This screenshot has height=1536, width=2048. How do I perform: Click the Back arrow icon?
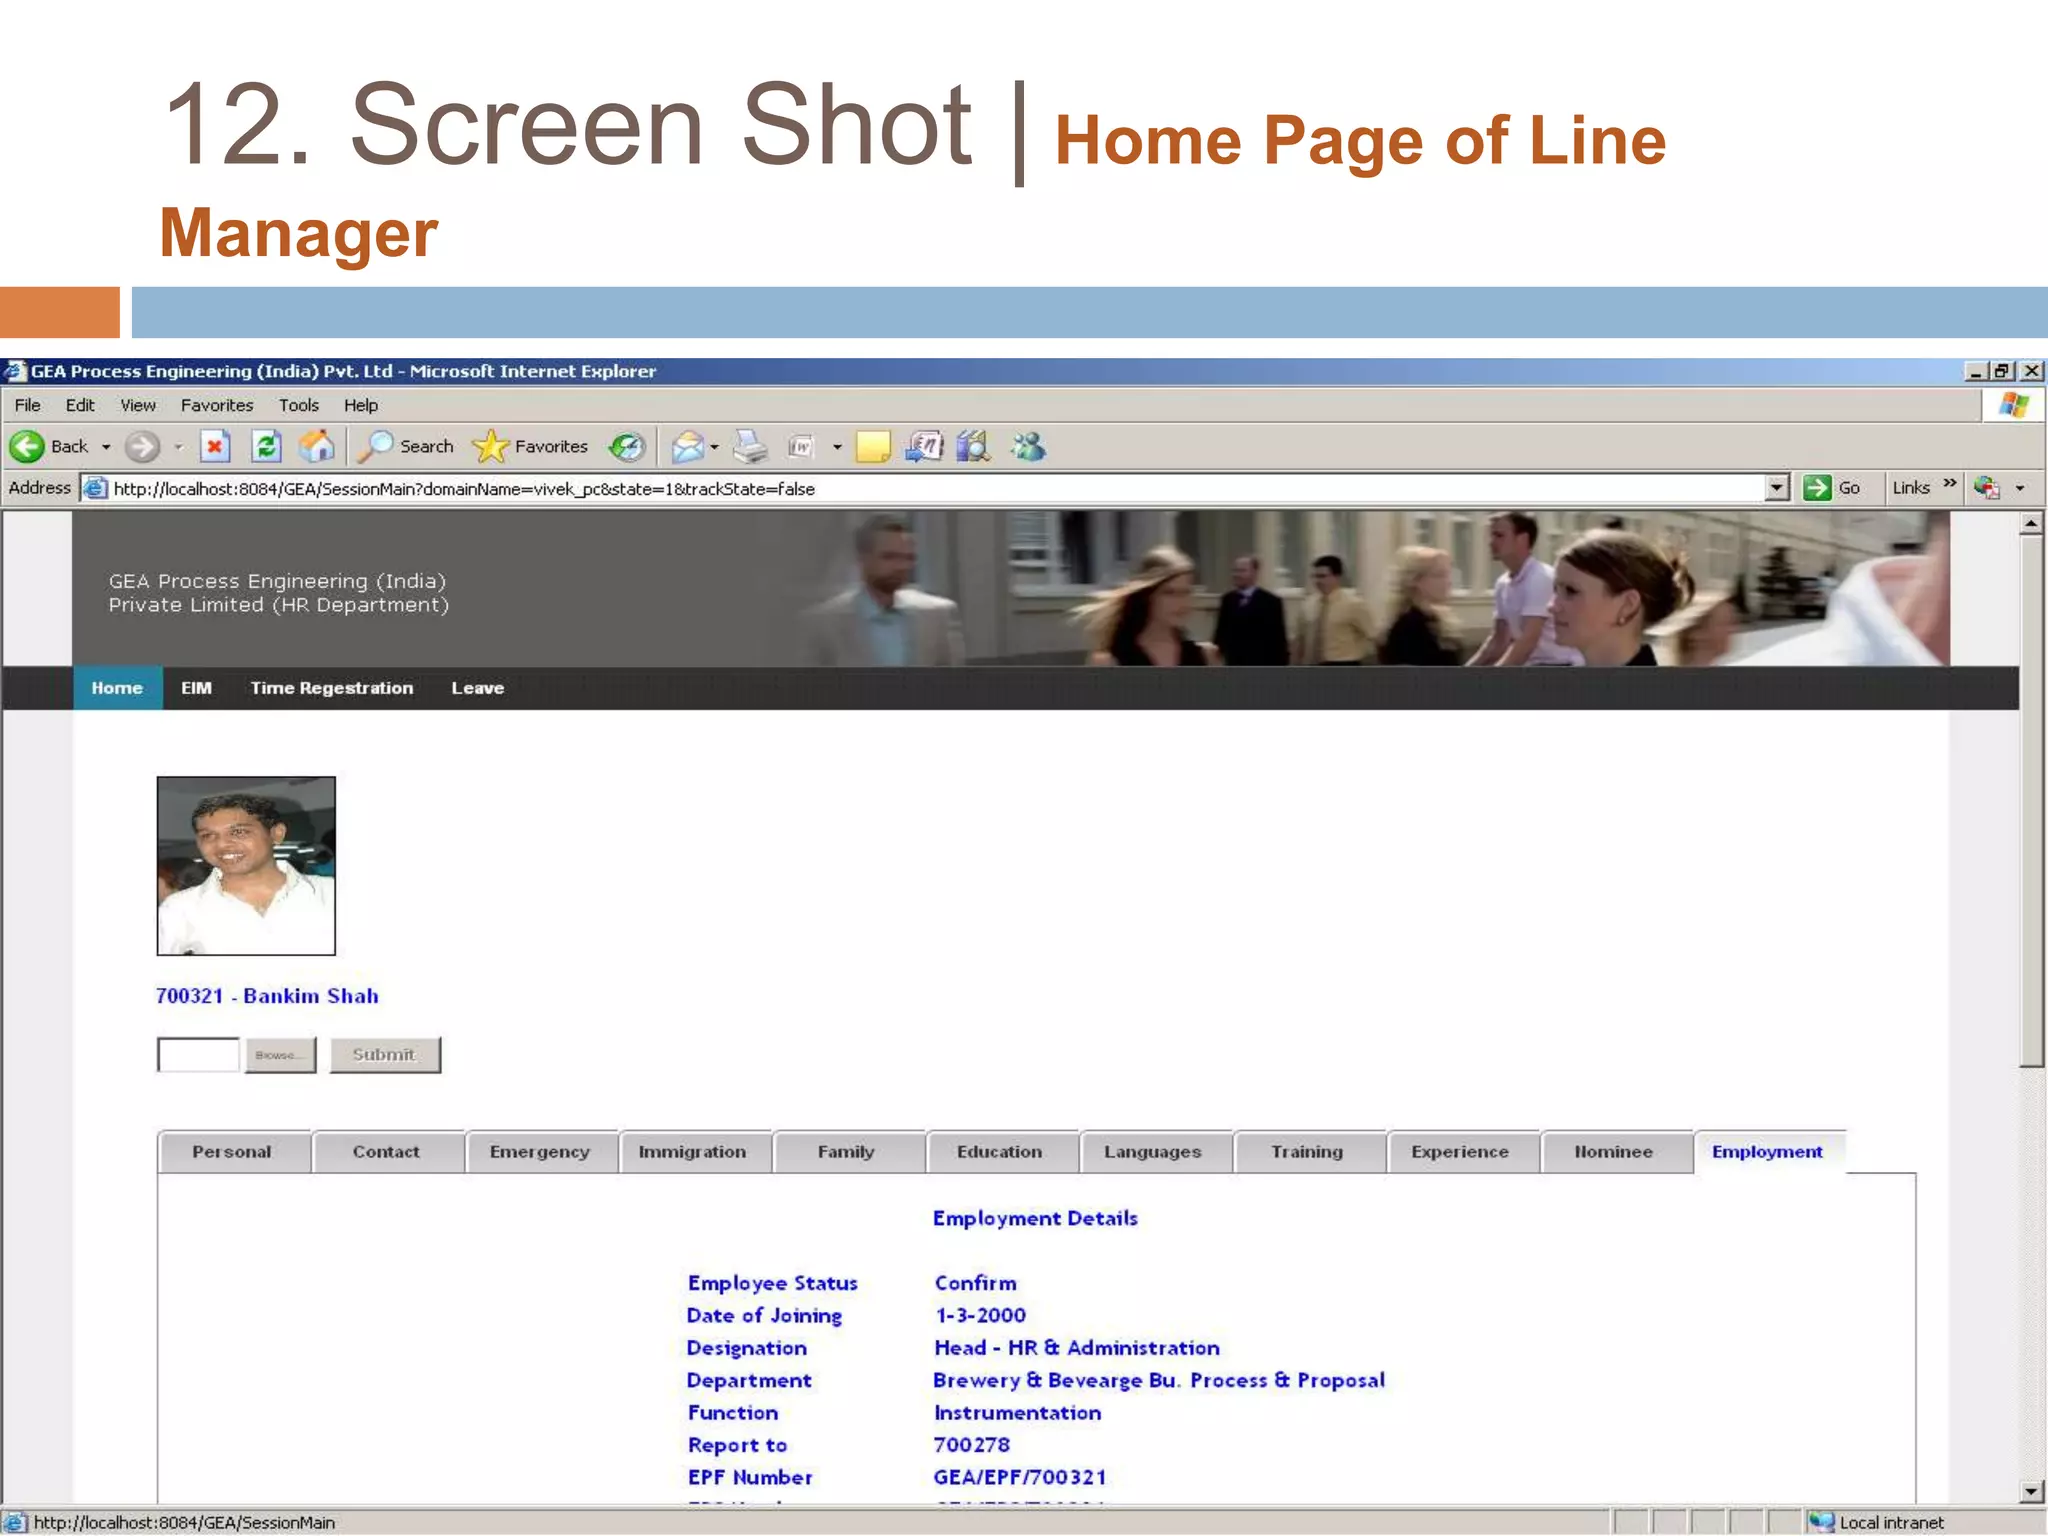(x=27, y=446)
